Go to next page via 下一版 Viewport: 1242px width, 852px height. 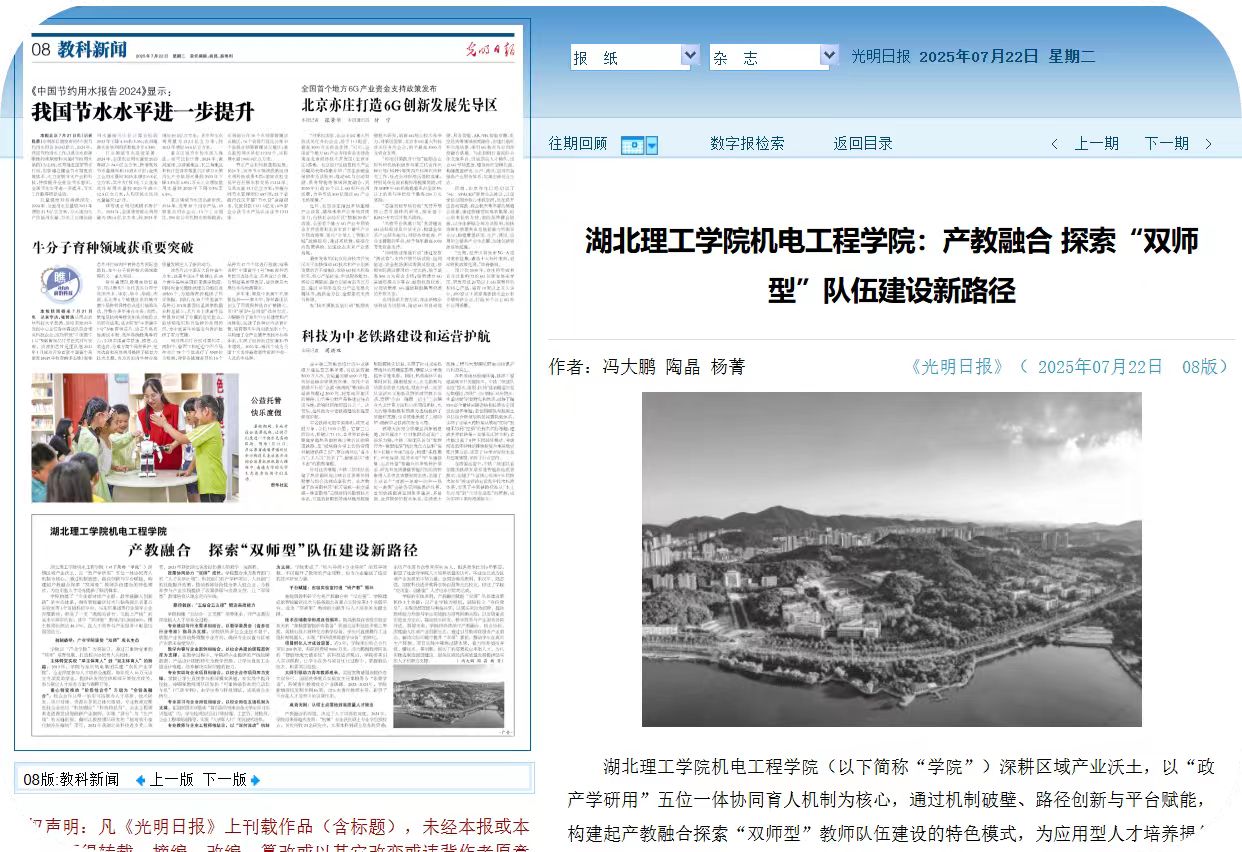coord(224,780)
